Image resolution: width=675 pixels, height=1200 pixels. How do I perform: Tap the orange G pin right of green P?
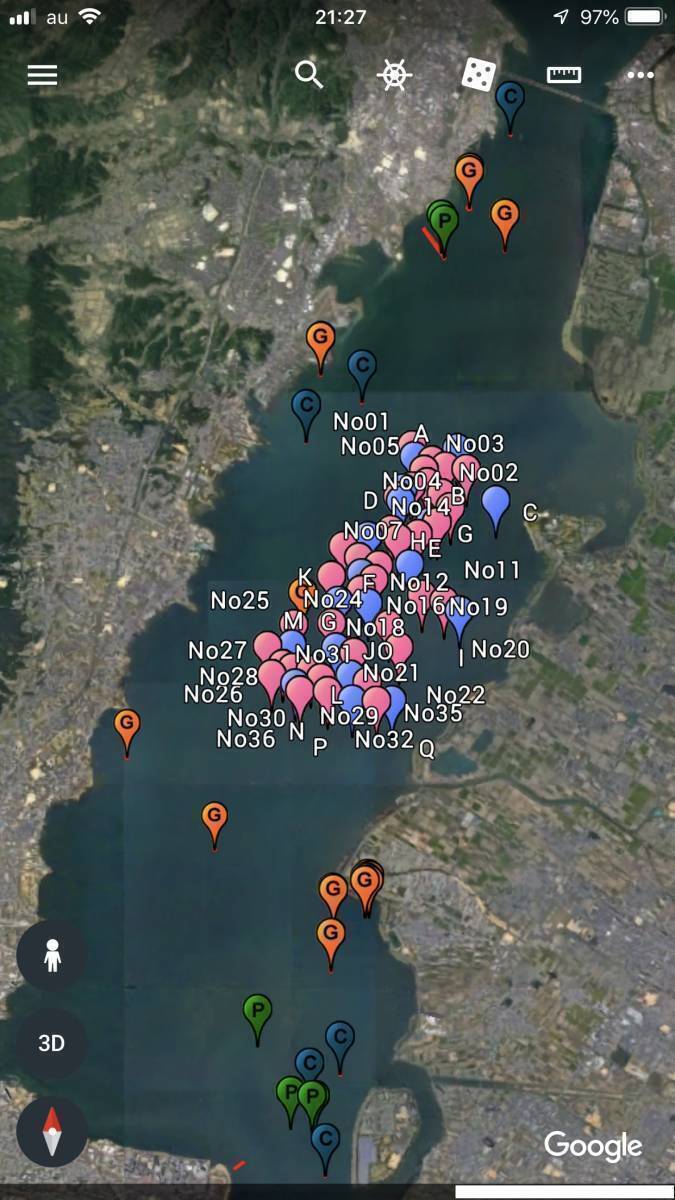tap(505, 222)
